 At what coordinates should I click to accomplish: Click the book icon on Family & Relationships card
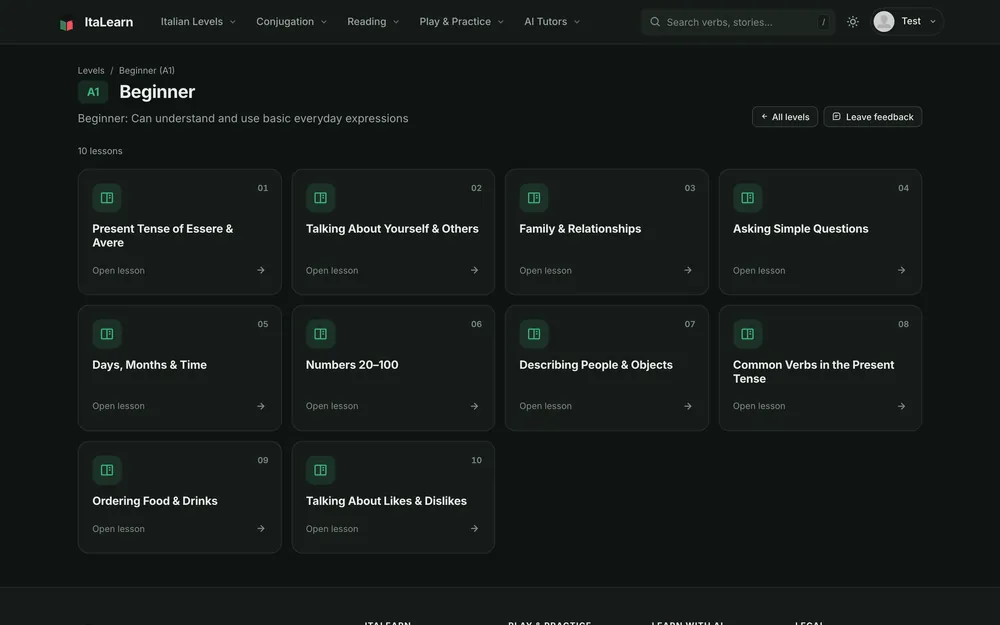pyautogui.click(x=534, y=198)
